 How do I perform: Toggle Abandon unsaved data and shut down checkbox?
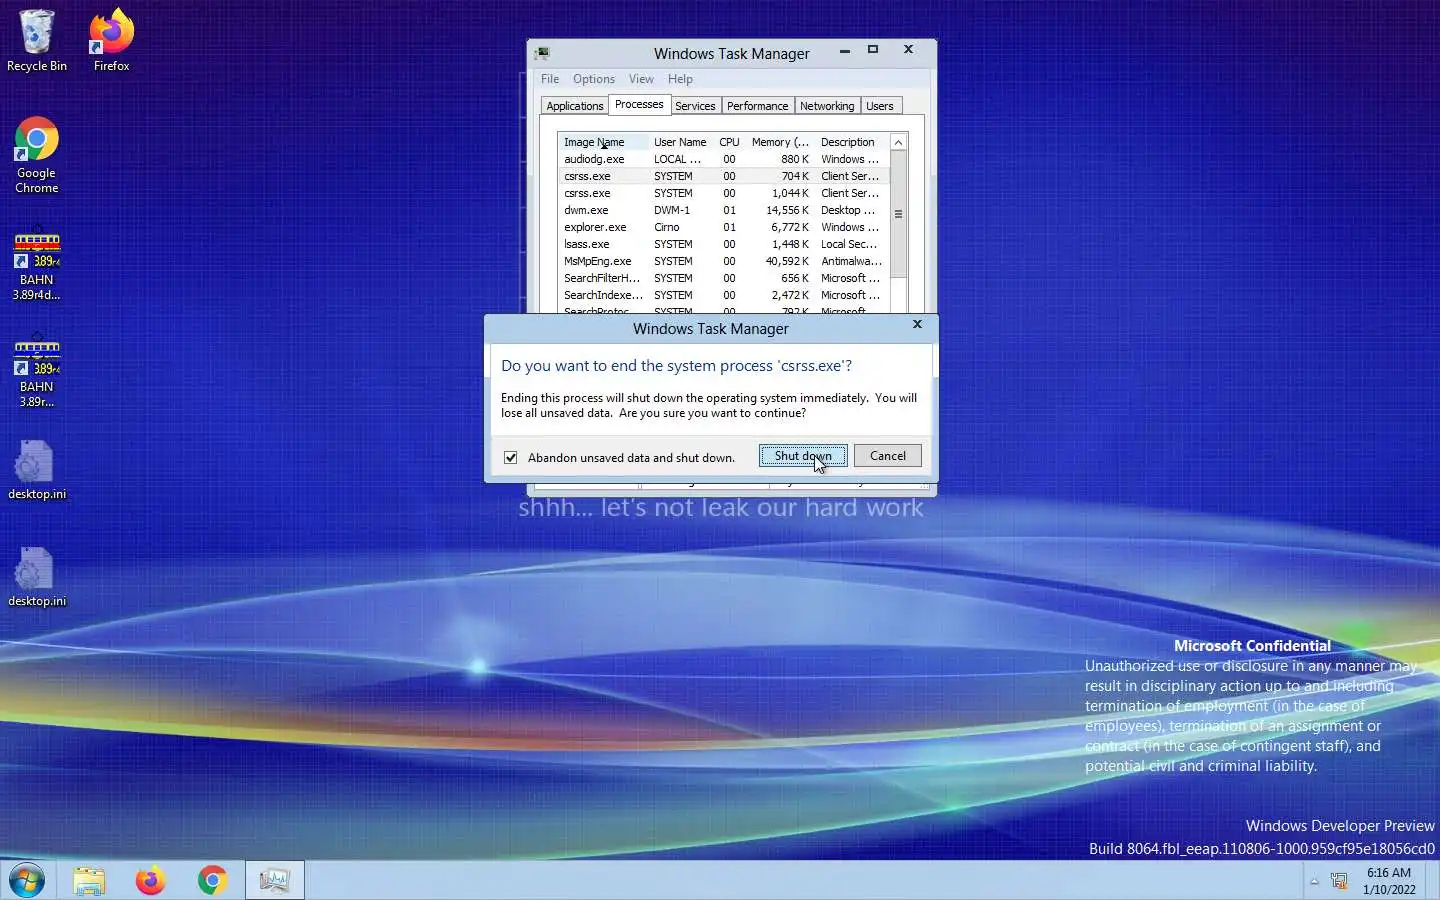(x=511, y=458)
